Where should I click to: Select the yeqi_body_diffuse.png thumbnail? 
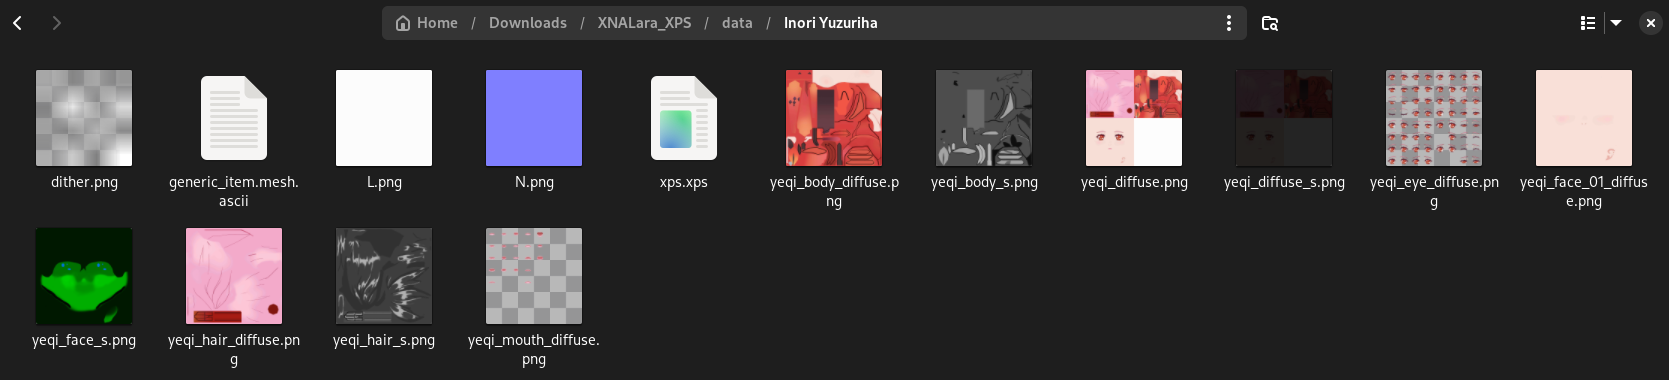pyautogui.click(x=834, y=118)
